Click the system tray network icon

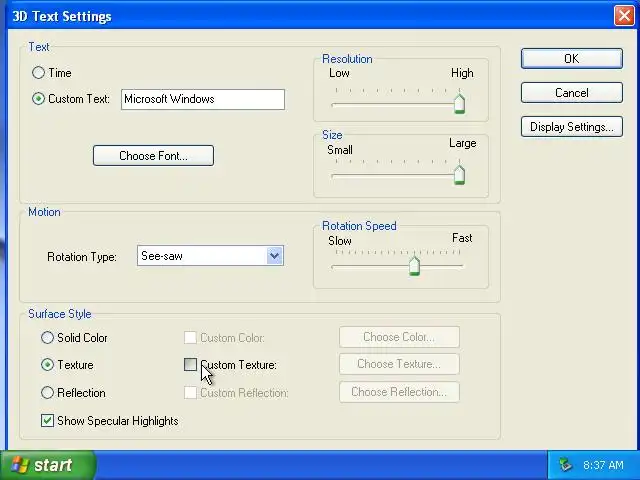point(565,465)
